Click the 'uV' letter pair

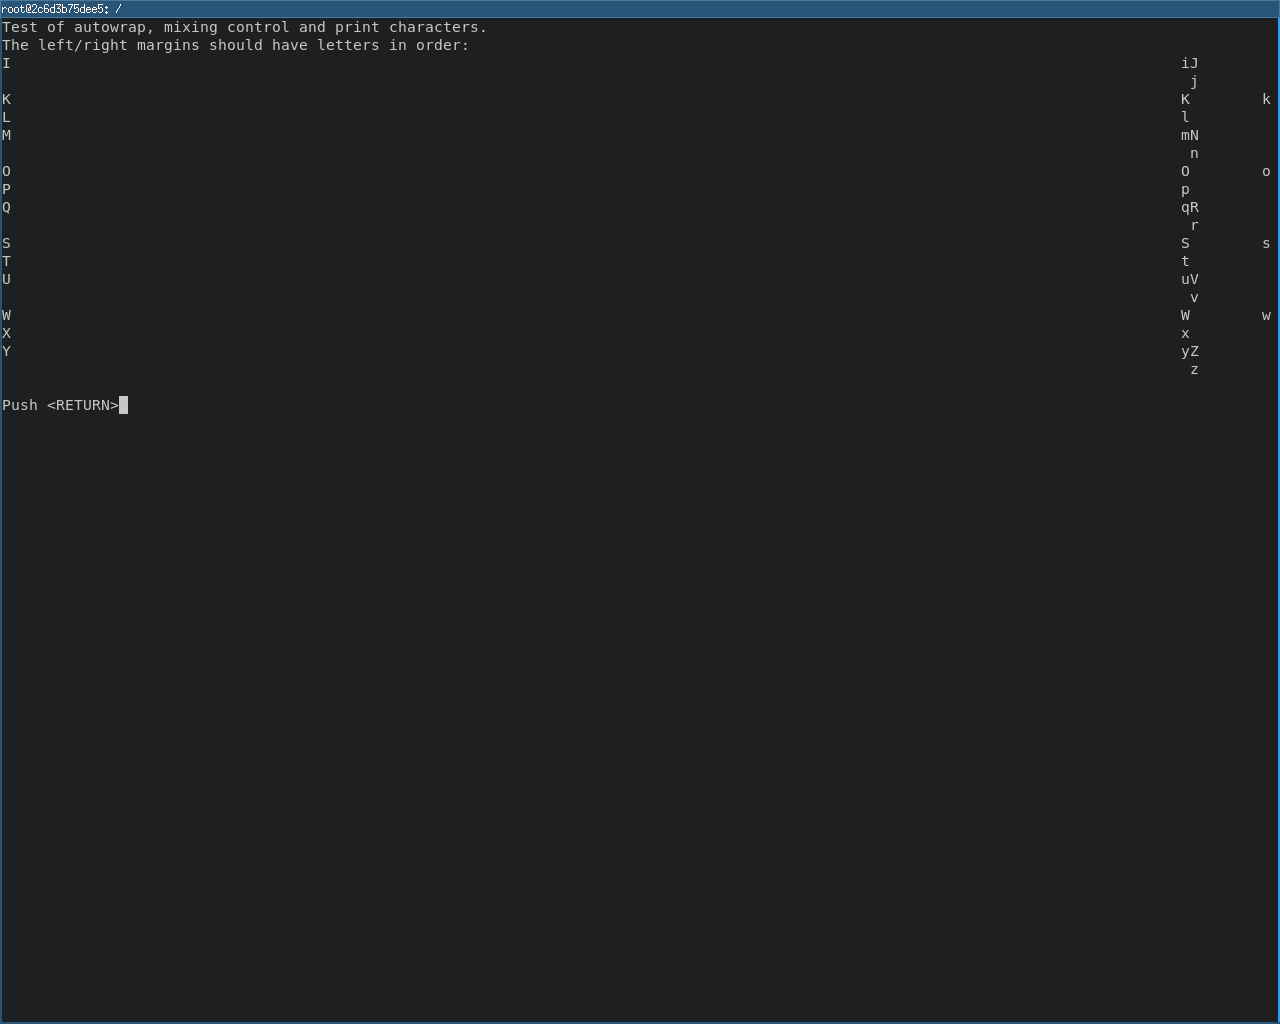tap(1190, 279)
